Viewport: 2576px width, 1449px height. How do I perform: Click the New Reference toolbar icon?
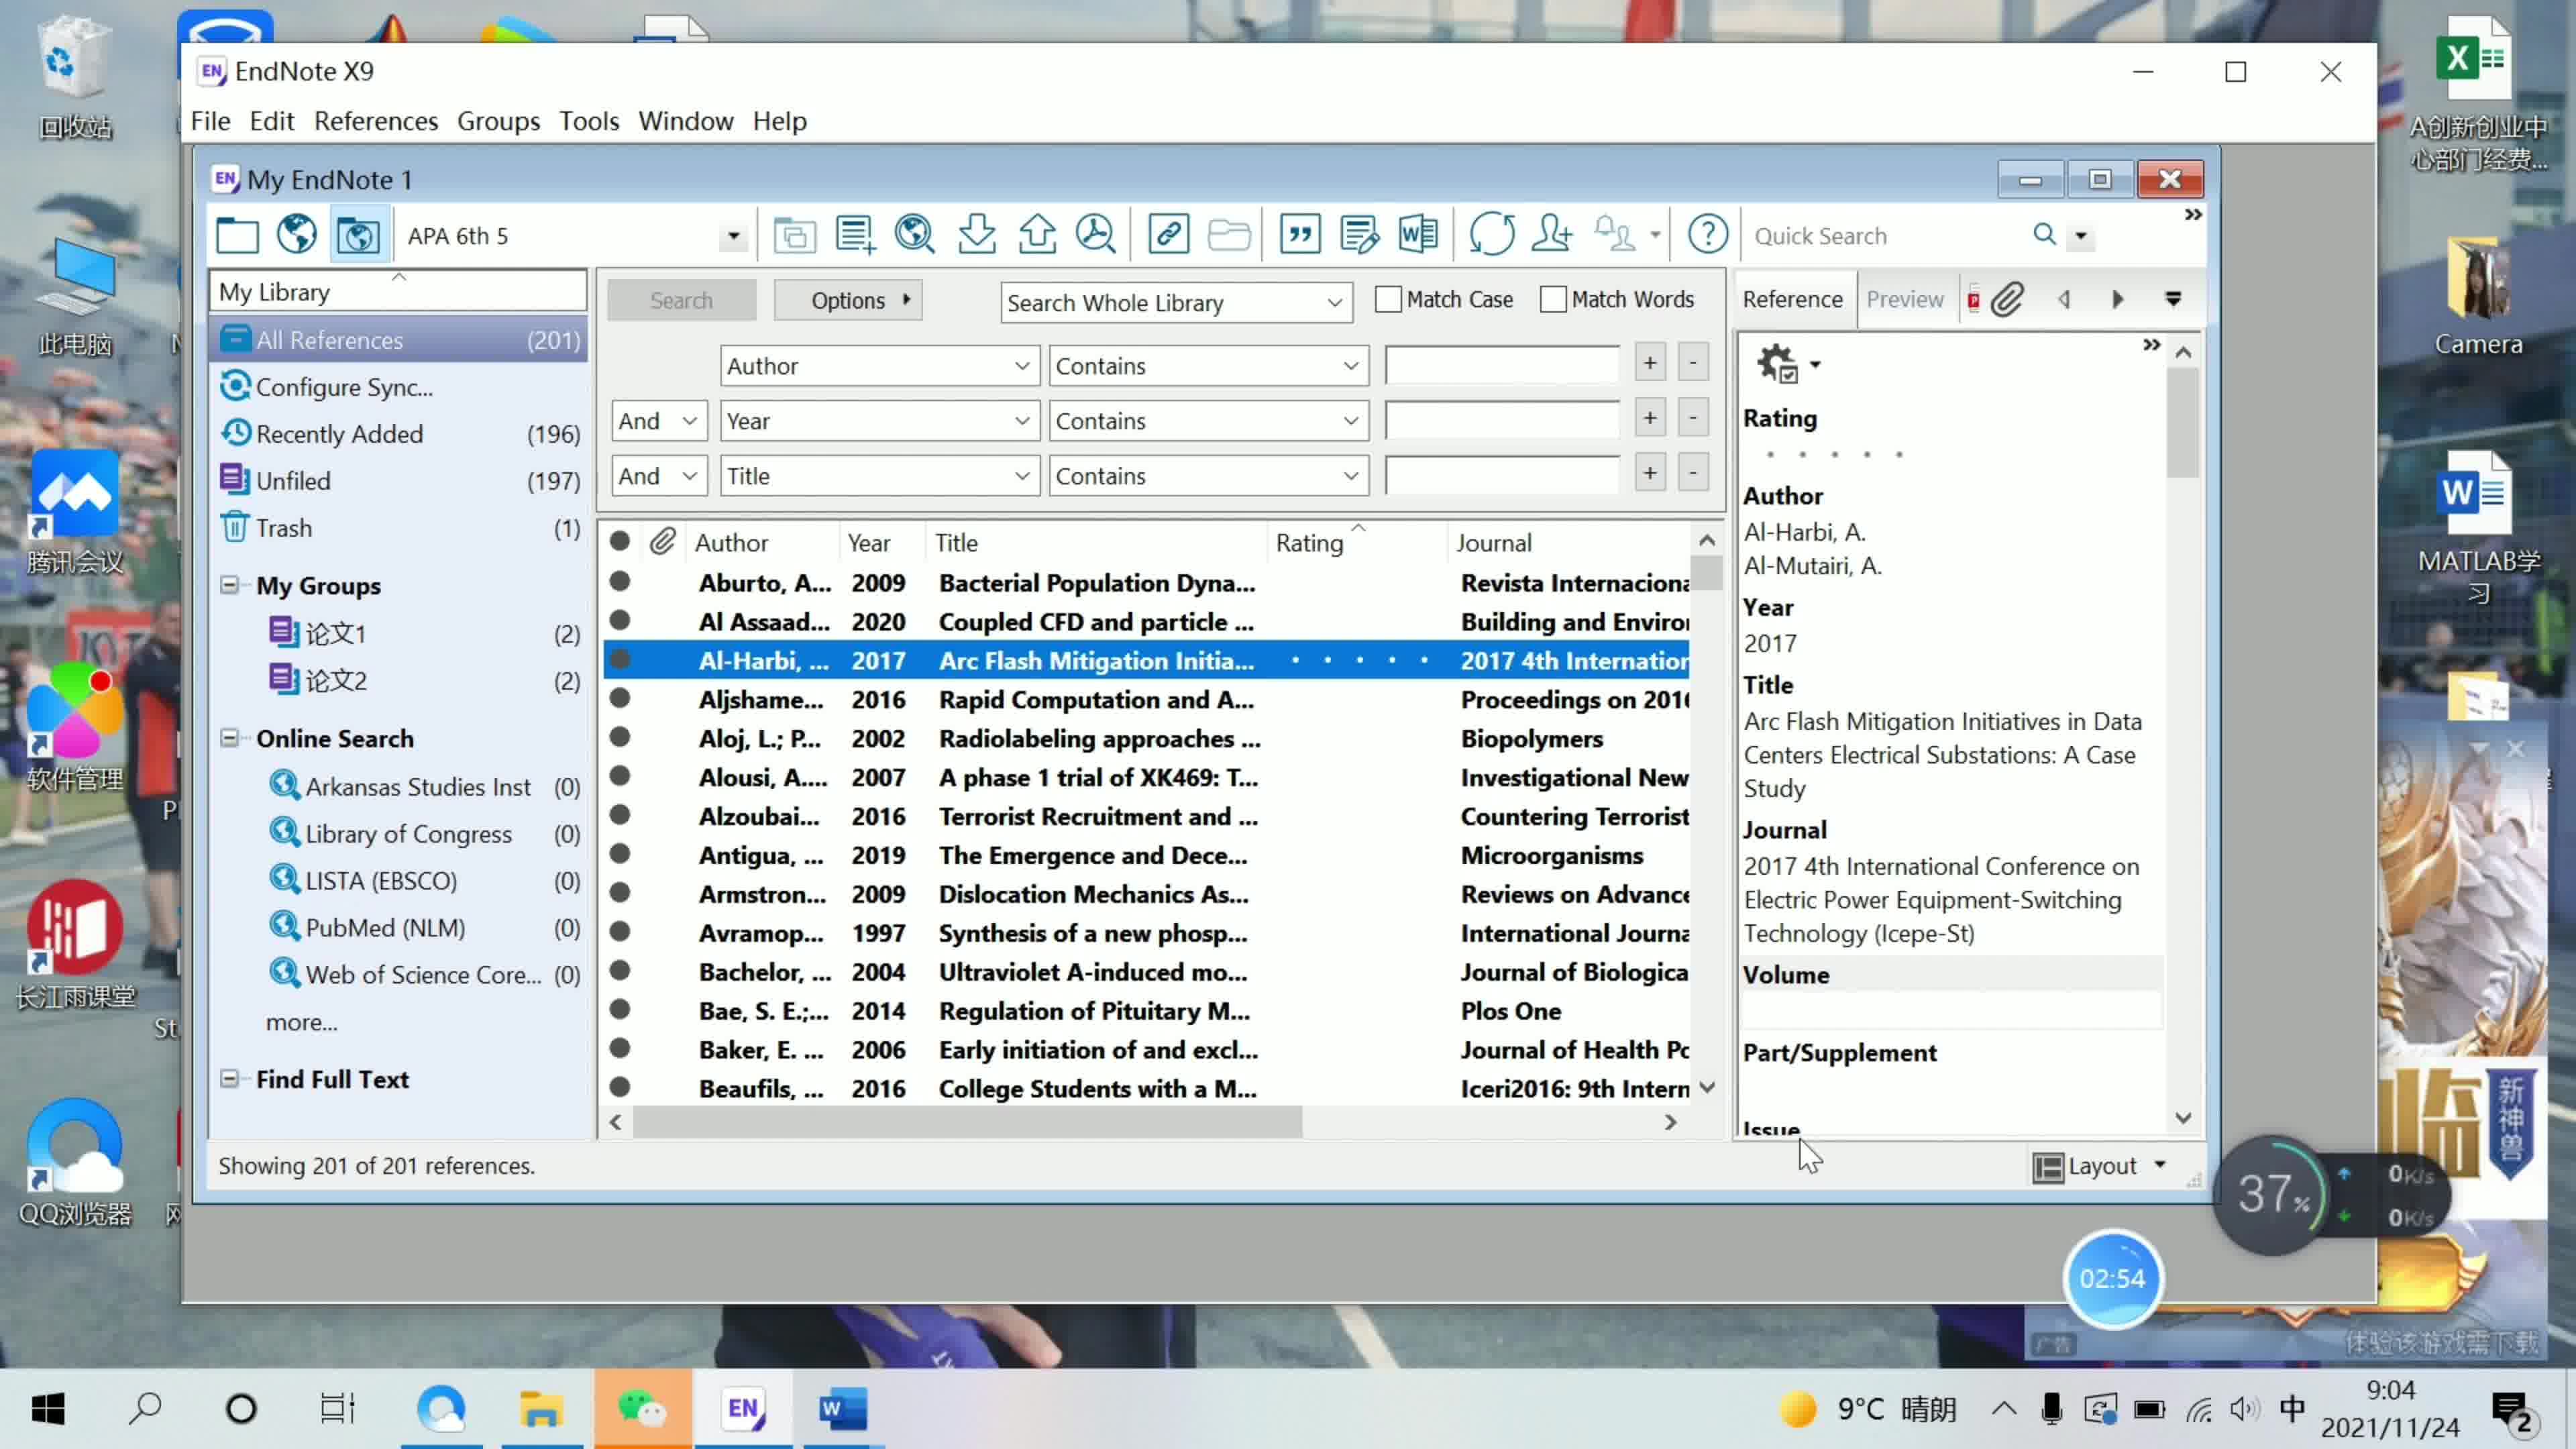point(855,235)
